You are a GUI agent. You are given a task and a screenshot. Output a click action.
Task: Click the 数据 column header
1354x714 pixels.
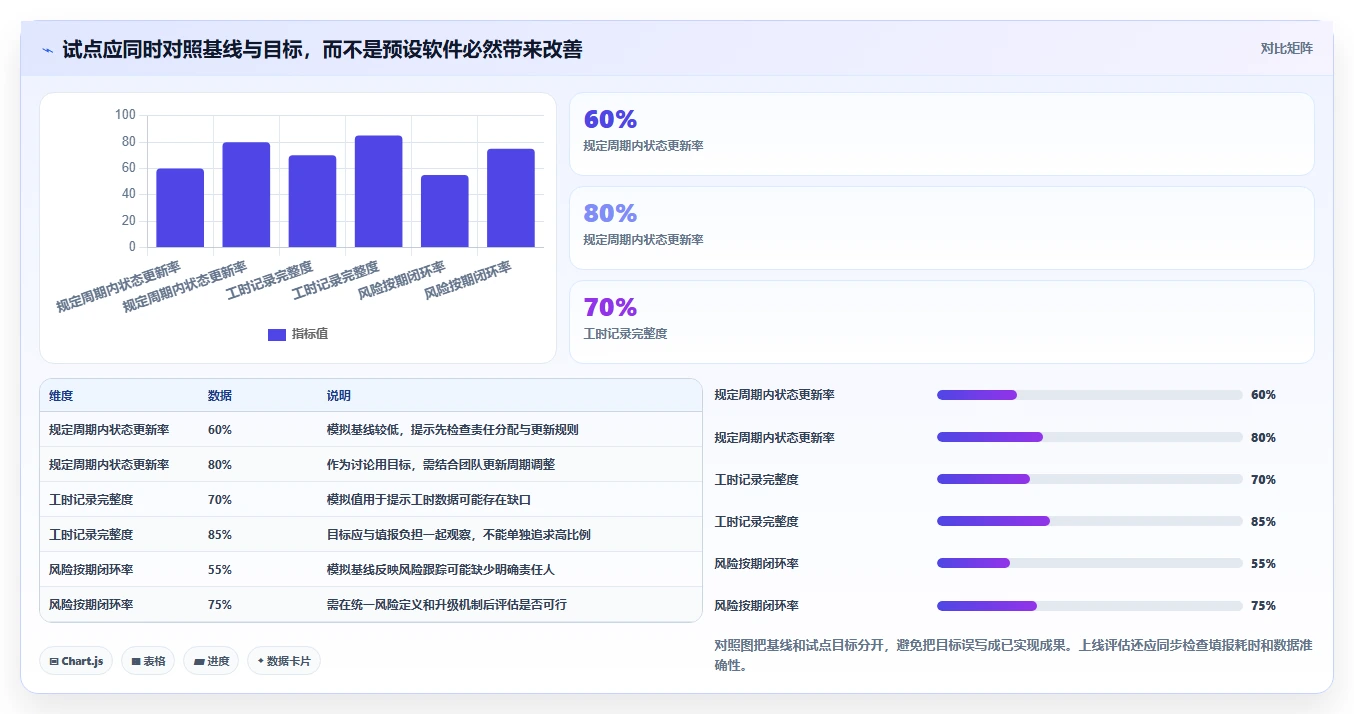tap(220, 396)
